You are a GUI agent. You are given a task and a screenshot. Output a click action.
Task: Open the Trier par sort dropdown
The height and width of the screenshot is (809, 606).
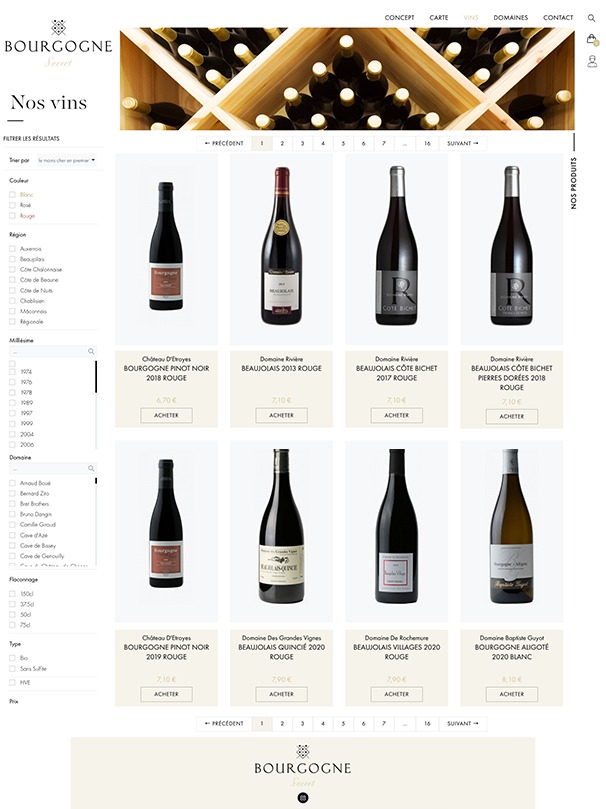point(67,160)
